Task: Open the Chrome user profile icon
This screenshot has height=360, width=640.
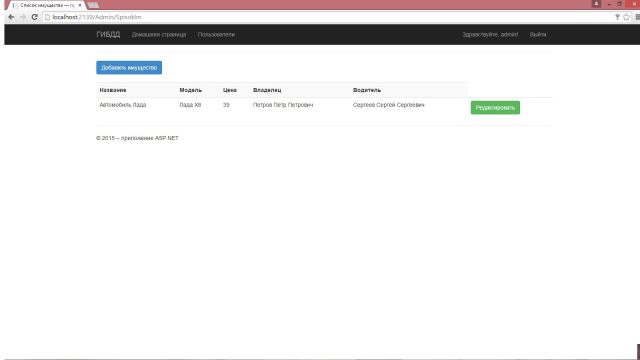Action: (x=596, y=3)
